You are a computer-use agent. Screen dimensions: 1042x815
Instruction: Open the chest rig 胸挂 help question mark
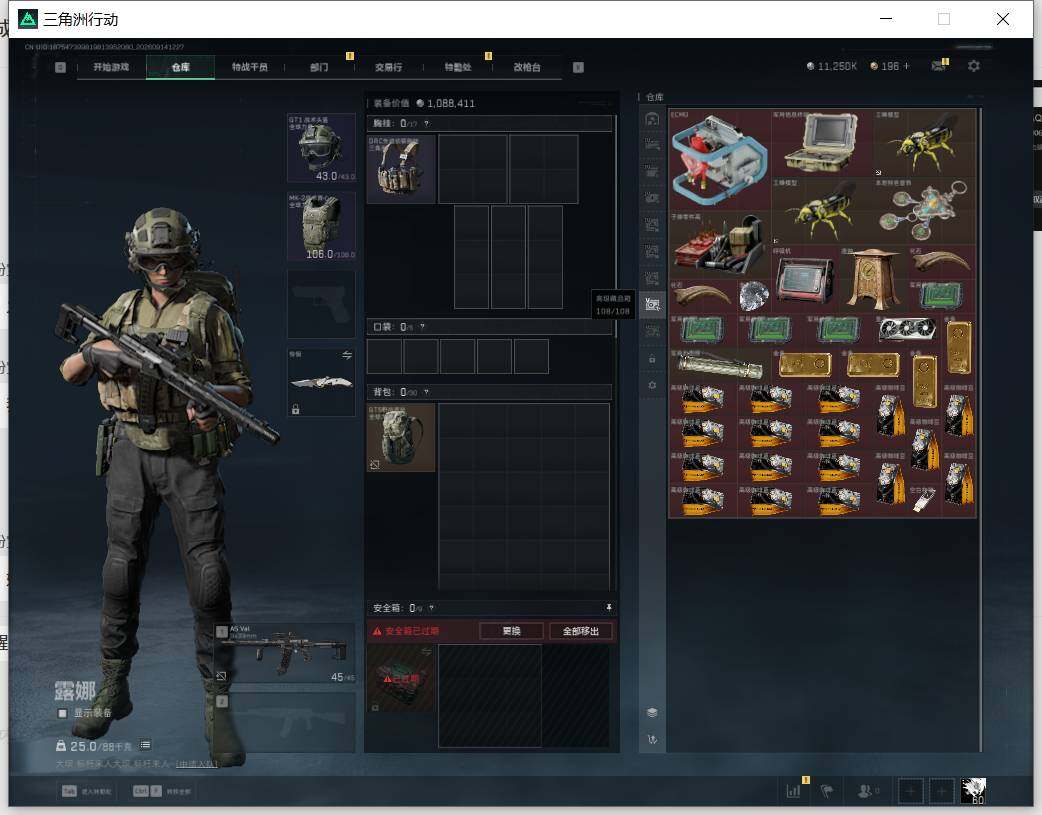pos(427,124)
